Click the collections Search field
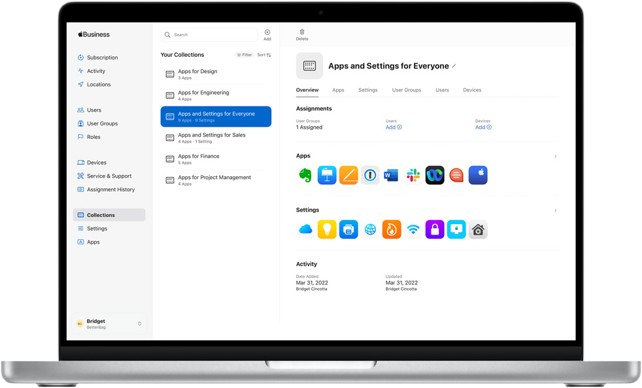 pyautogui.click(x=209, y=35)
